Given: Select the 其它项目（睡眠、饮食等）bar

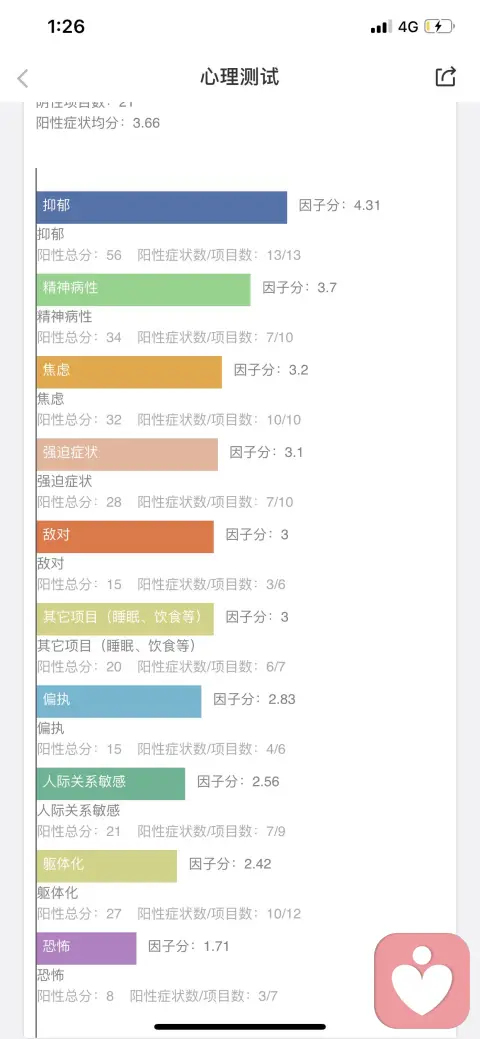Looking at the screenshot, I should [125, 619].
